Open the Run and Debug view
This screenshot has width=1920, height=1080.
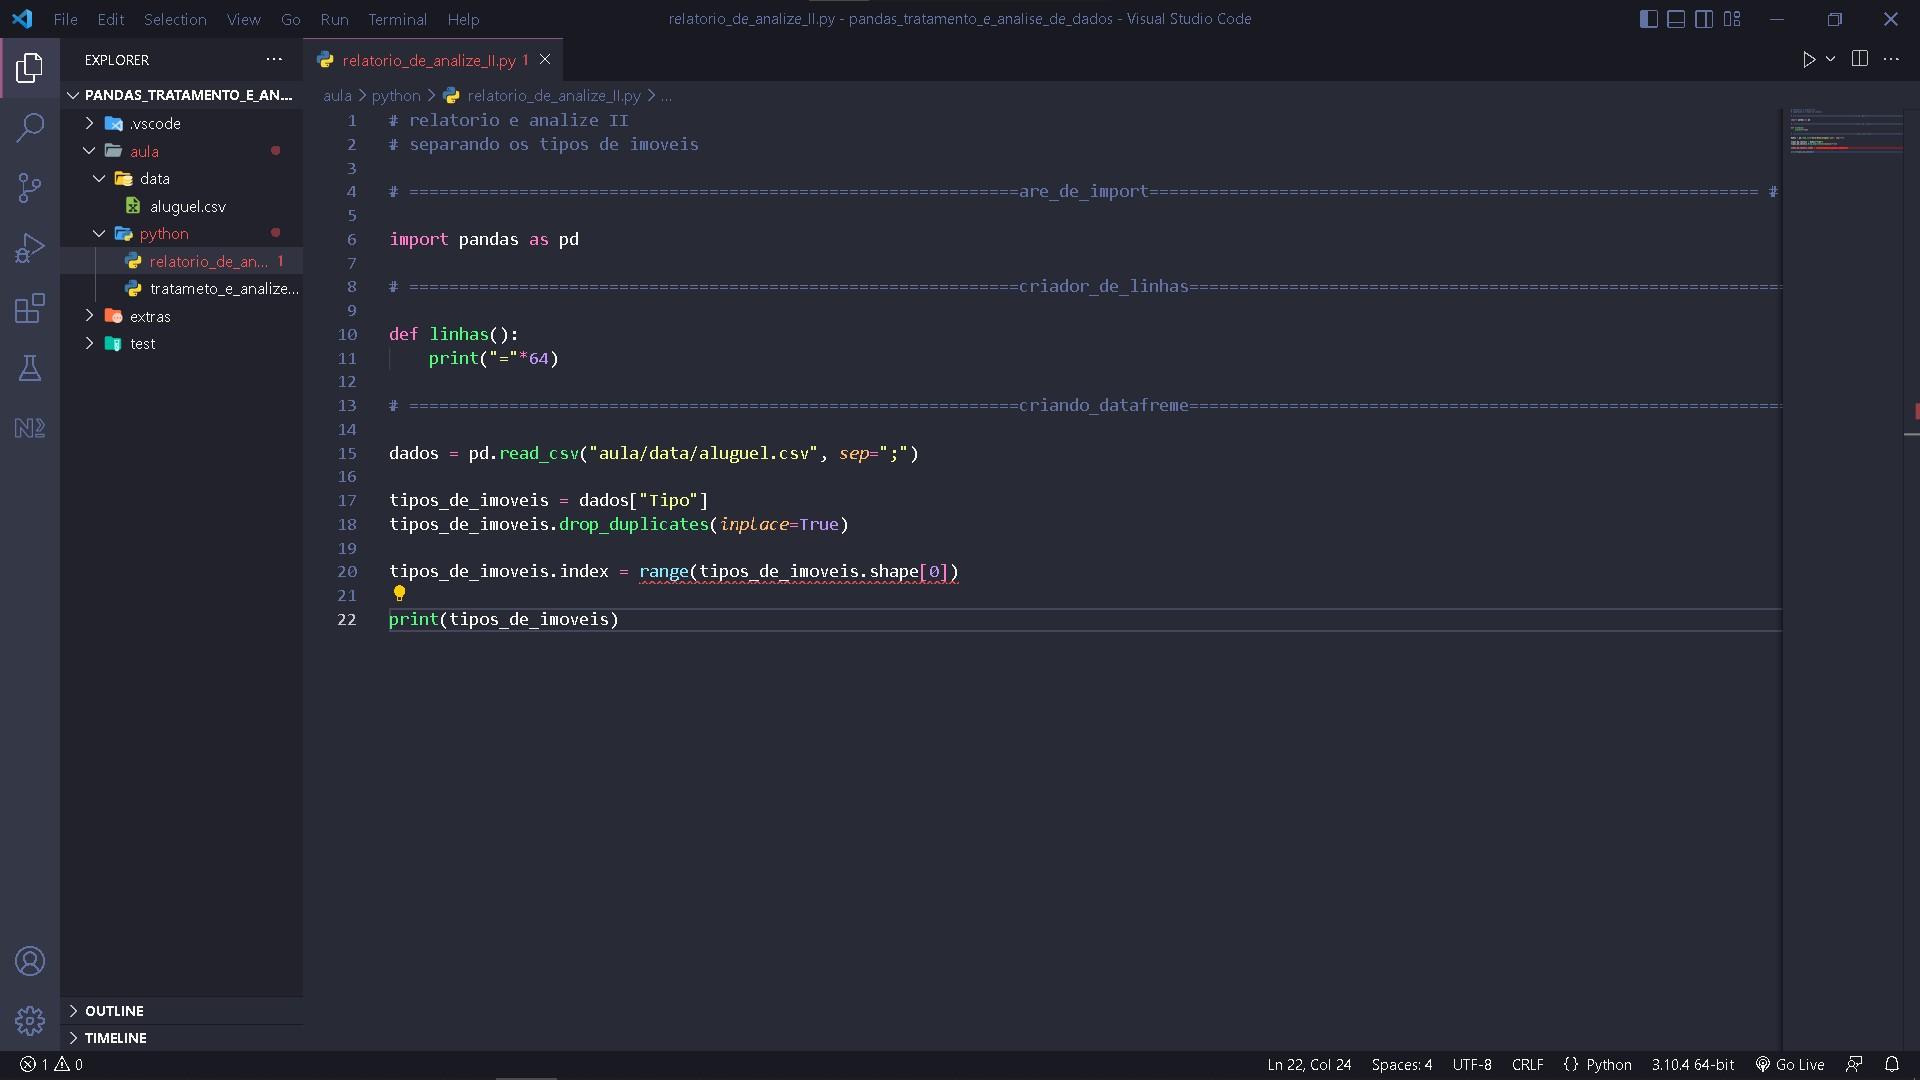point(30,247)
